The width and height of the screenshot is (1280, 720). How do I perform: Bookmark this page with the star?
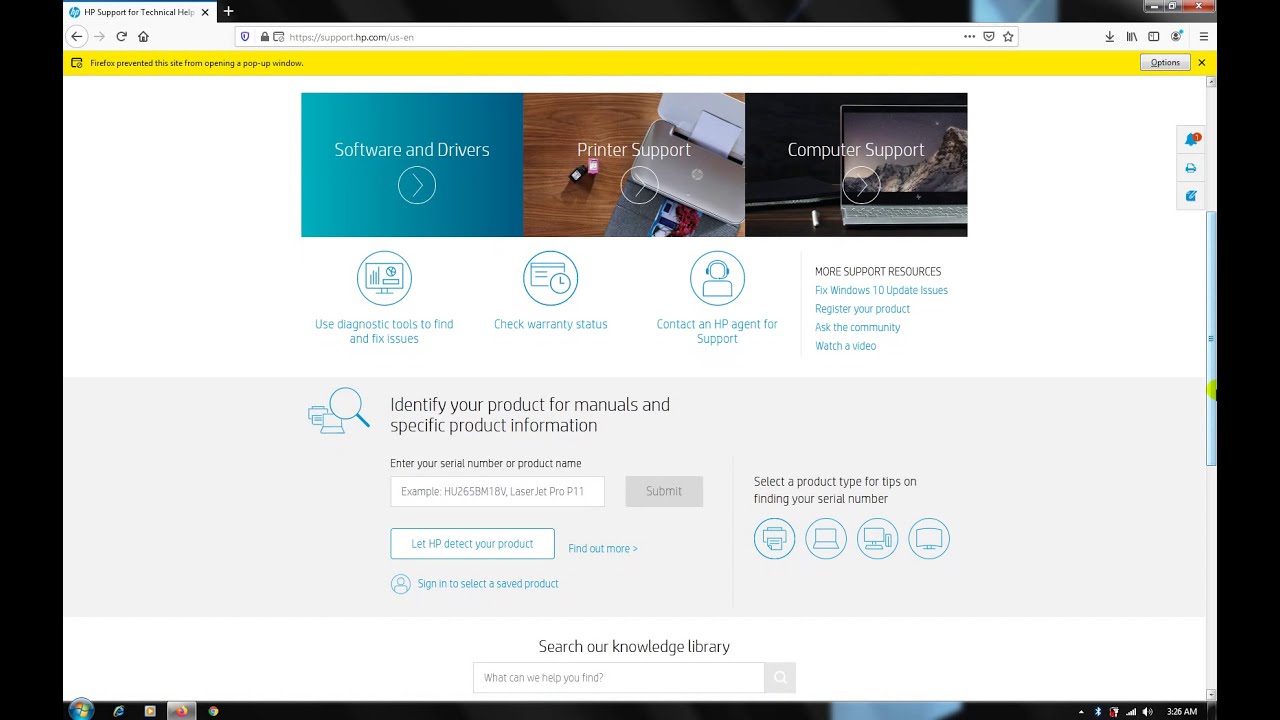(x=1008, y=37)
